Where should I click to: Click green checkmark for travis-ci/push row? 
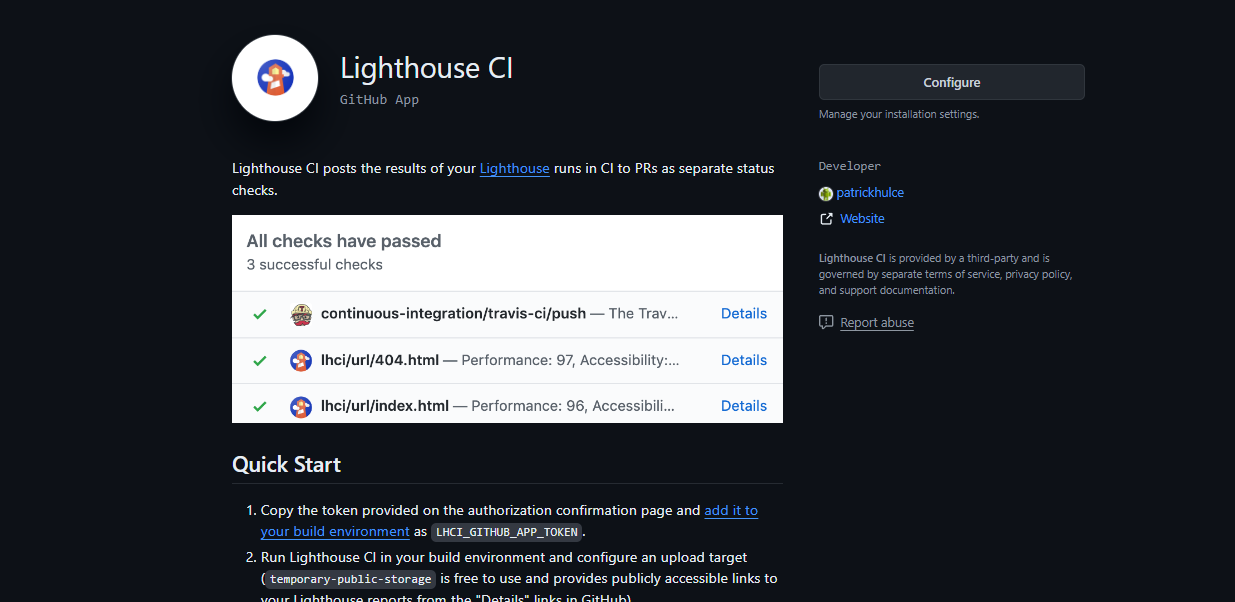(260, 314)
